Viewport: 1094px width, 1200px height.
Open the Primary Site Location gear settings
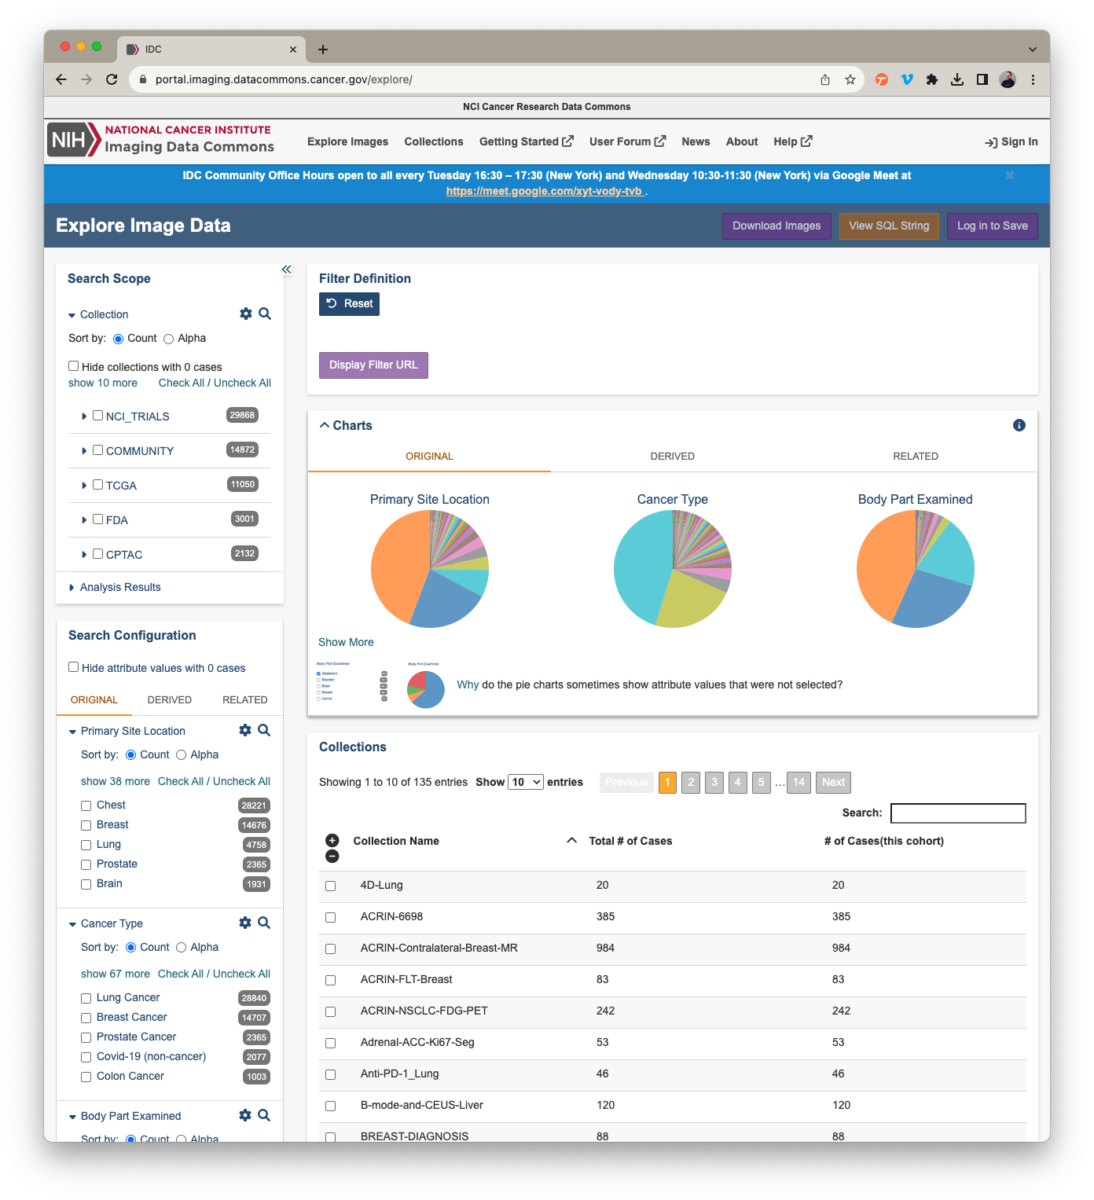click(x=245, y=731)
